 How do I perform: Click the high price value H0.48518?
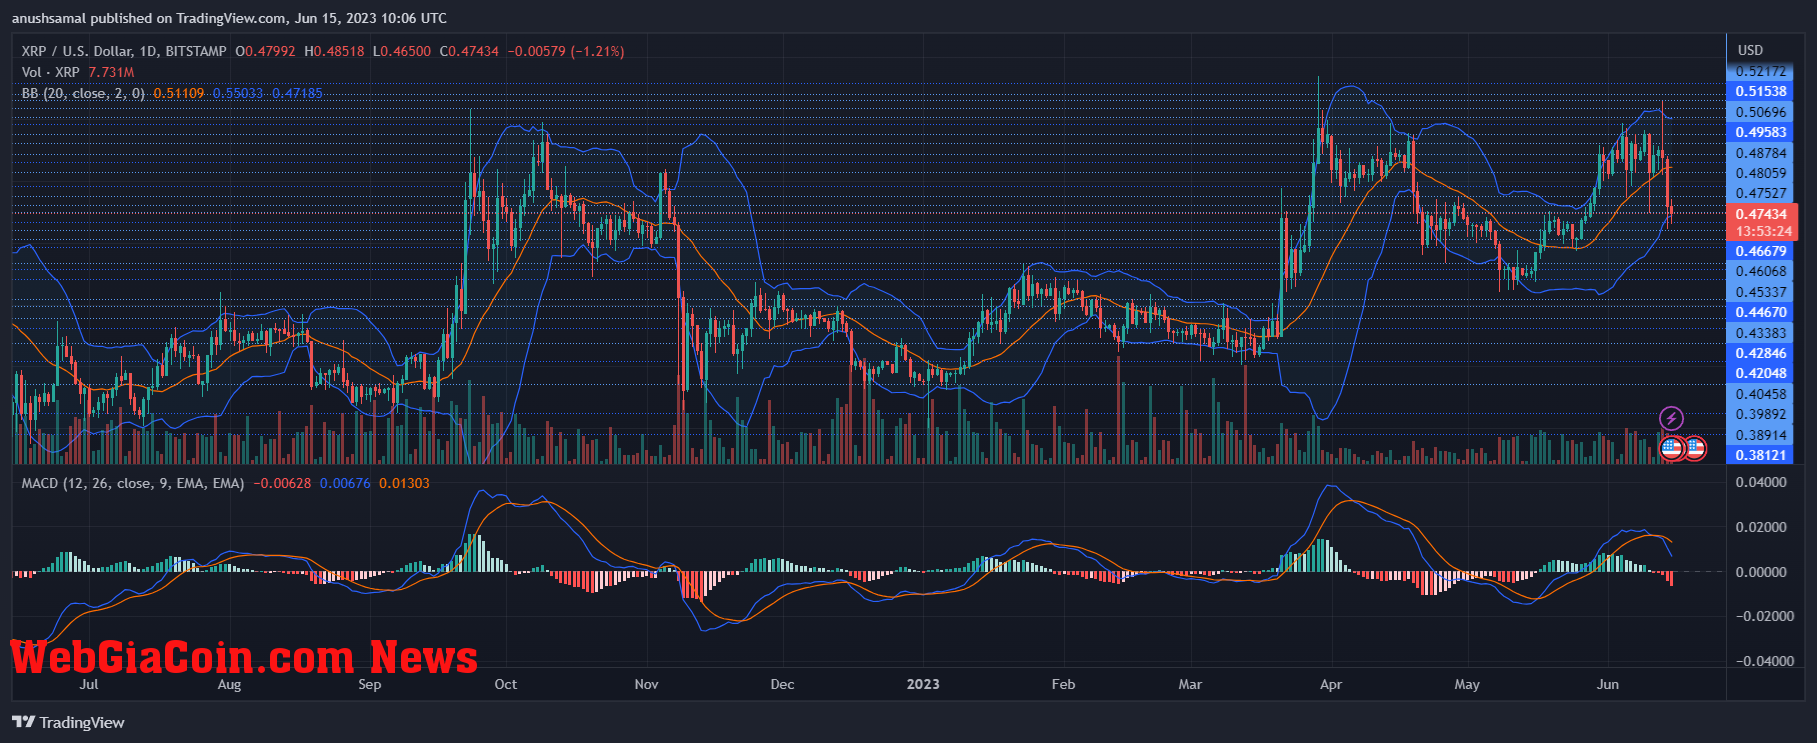(x=334, y=51)
